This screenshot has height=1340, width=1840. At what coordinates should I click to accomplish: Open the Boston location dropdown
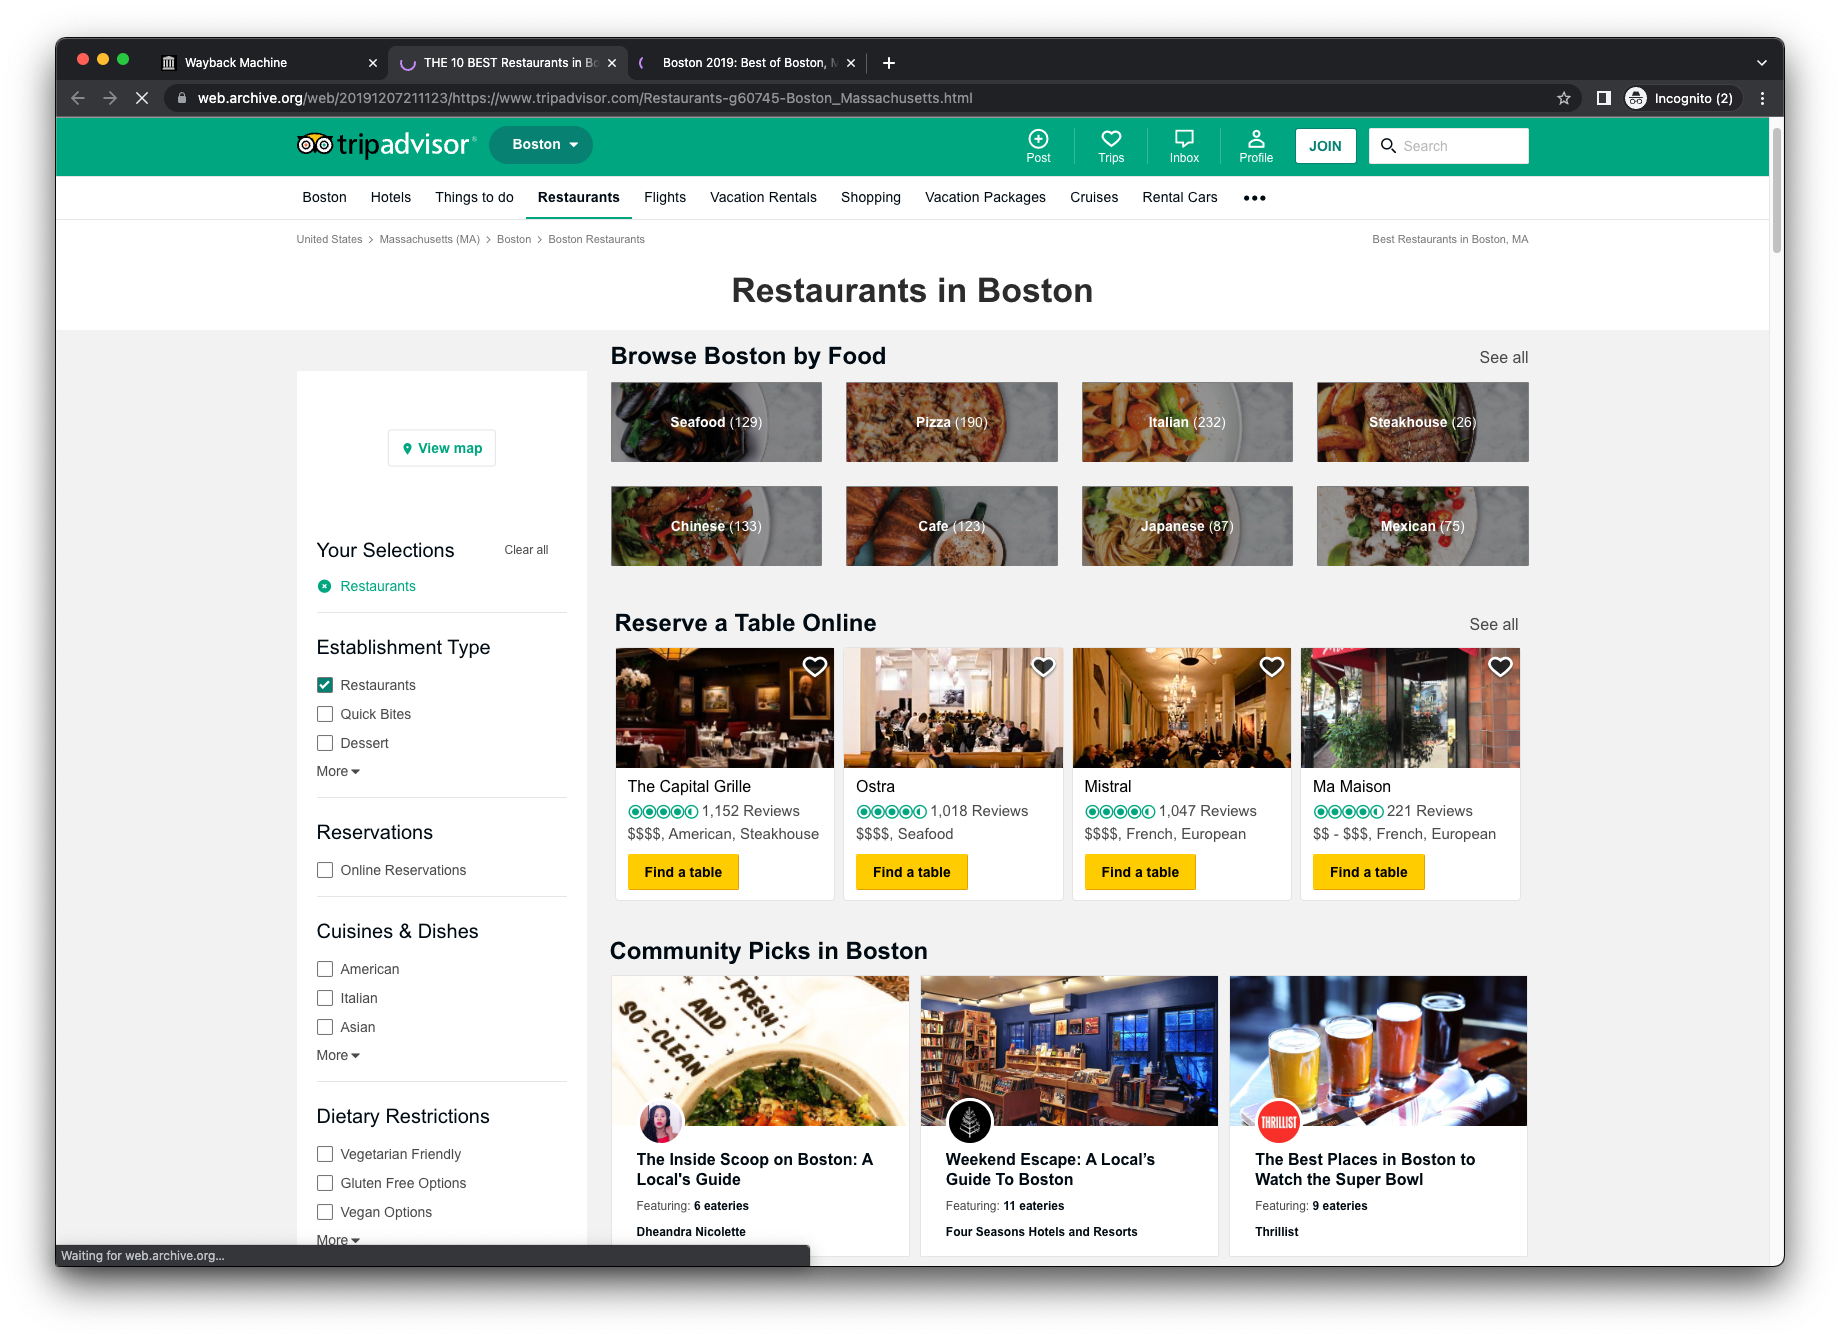[540, 144]
